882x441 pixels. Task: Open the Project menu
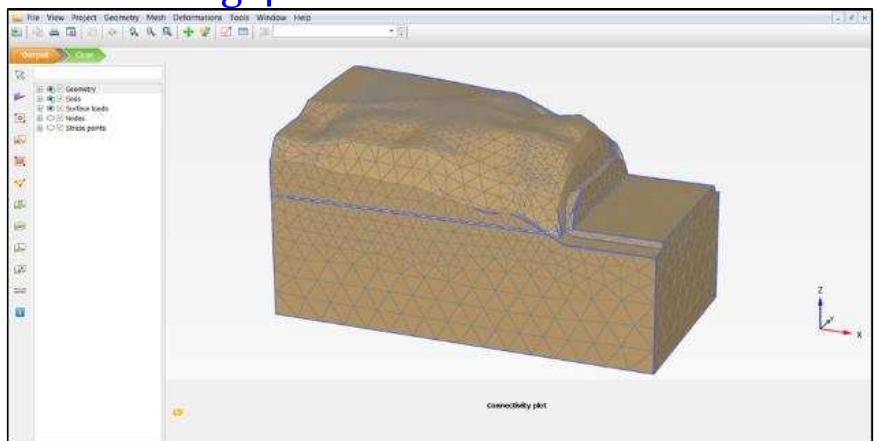[x=84, y=18]
